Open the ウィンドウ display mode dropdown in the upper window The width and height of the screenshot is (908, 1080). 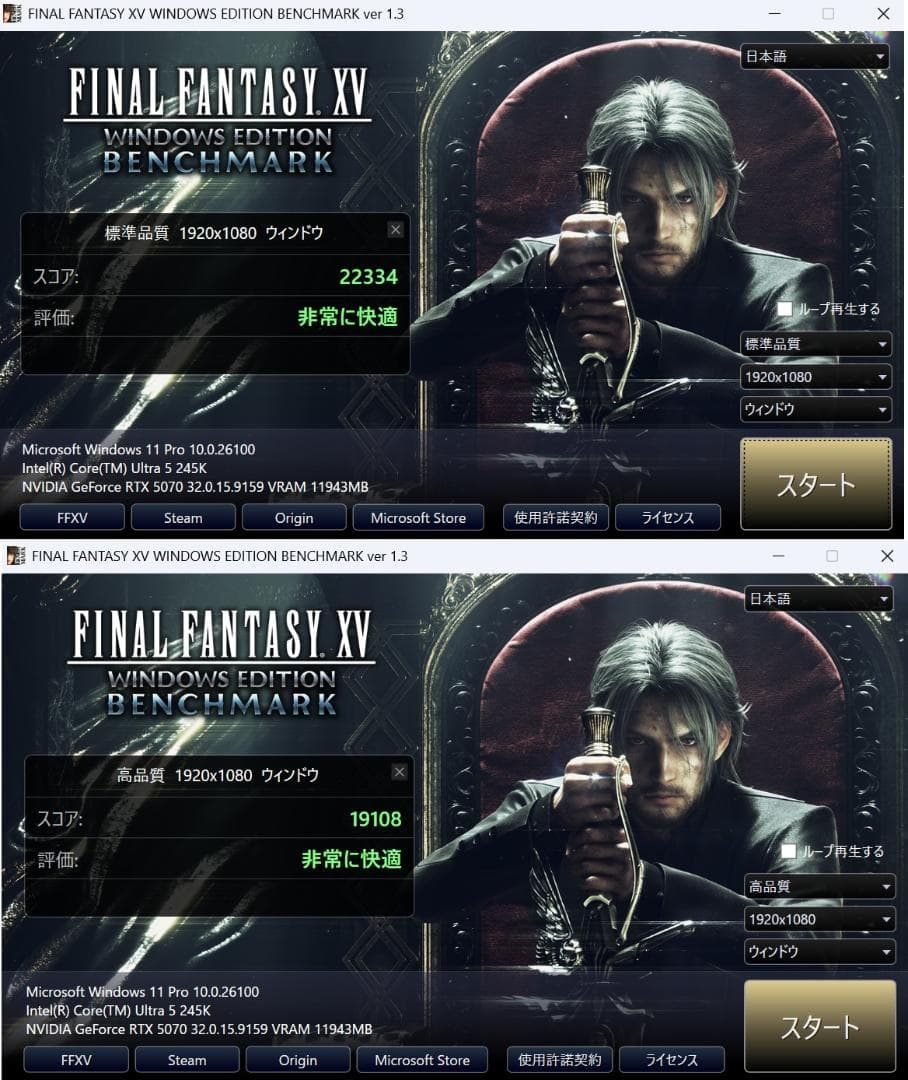[x=816, y=409]
